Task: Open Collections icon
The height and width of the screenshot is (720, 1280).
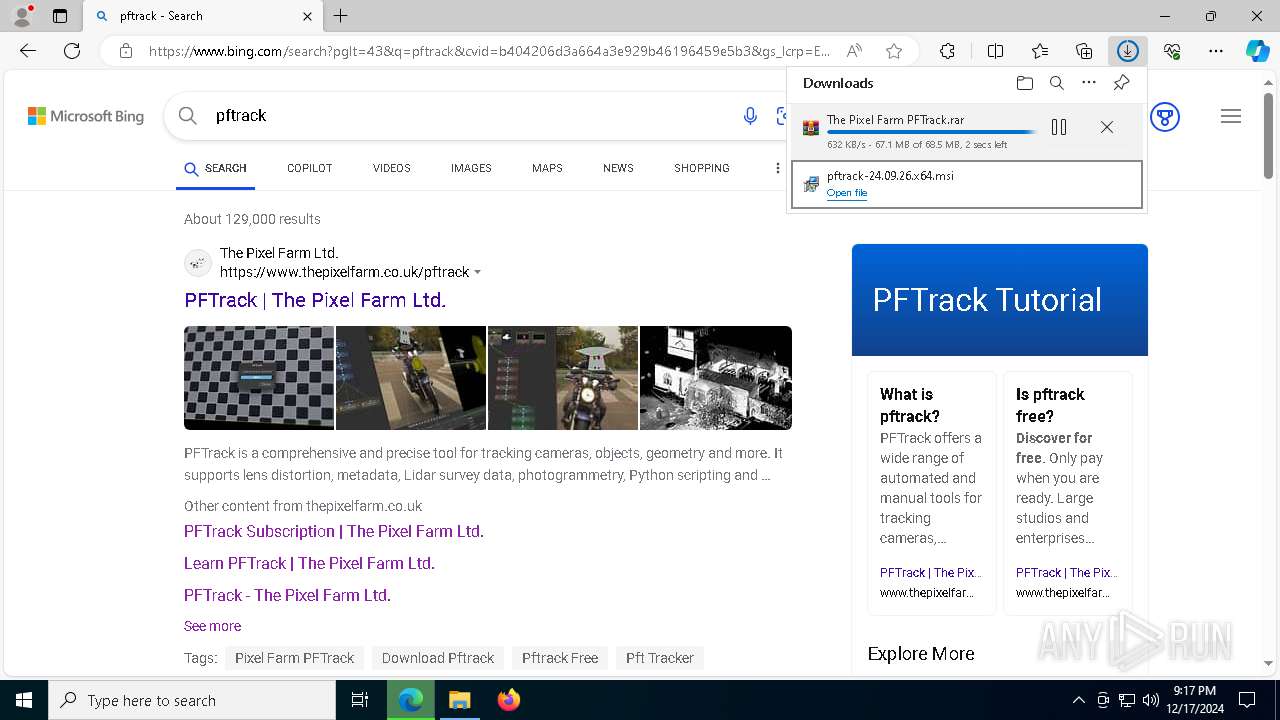Action: point(1084,51)
